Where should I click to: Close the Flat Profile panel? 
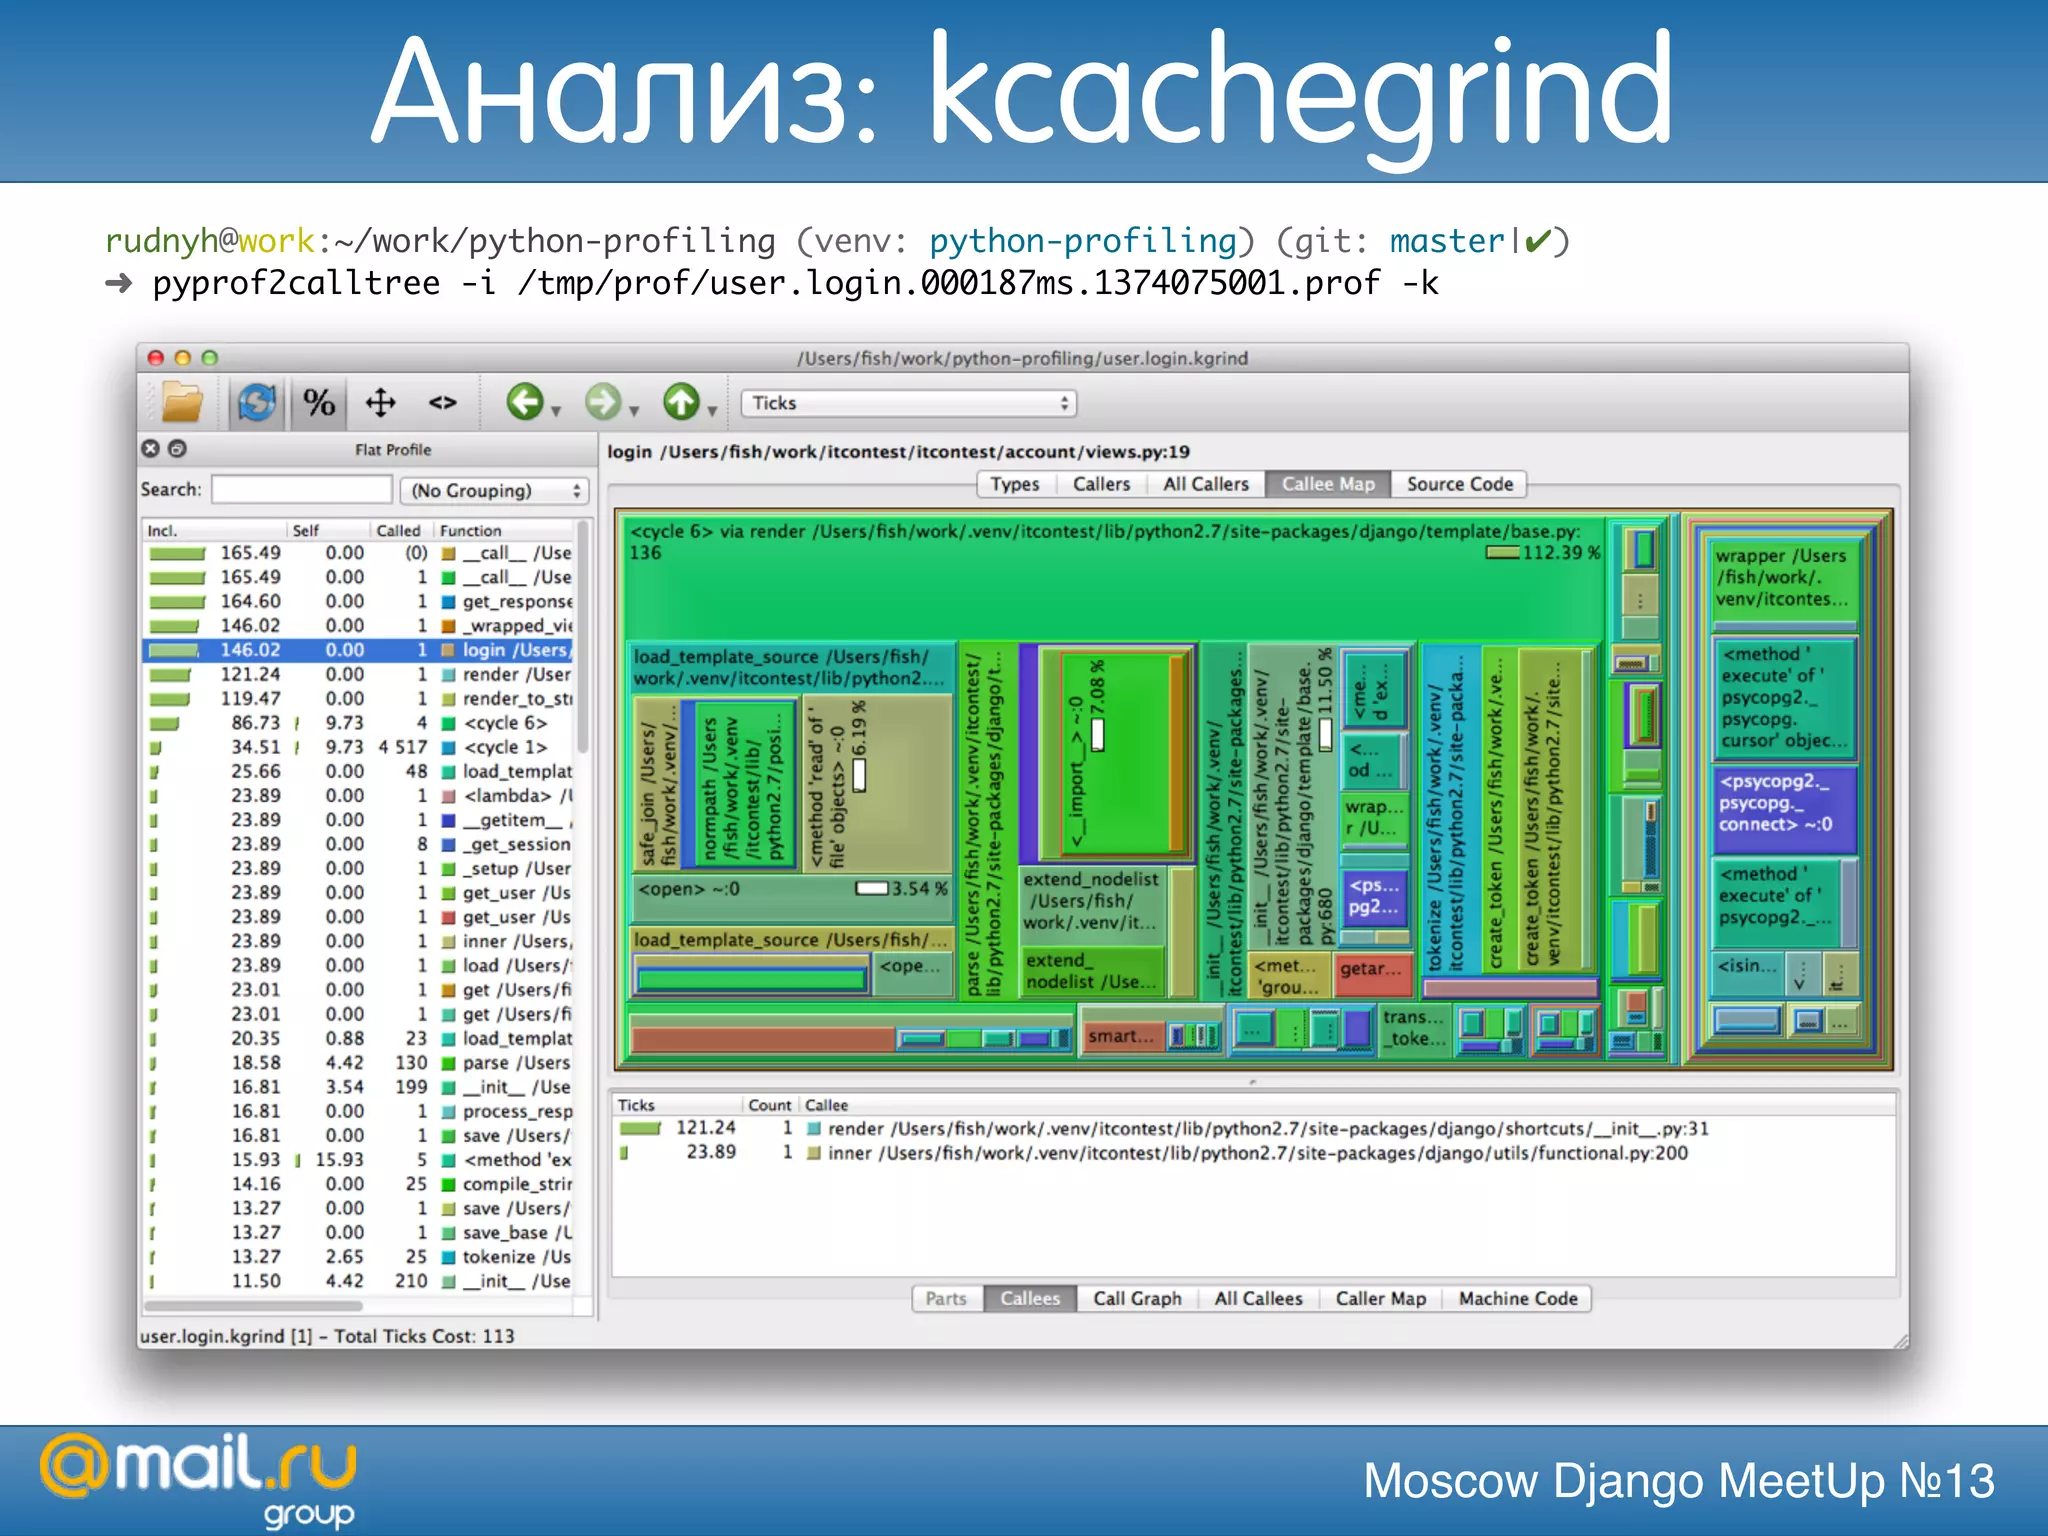pyautogui.click(x=151, y=449)
